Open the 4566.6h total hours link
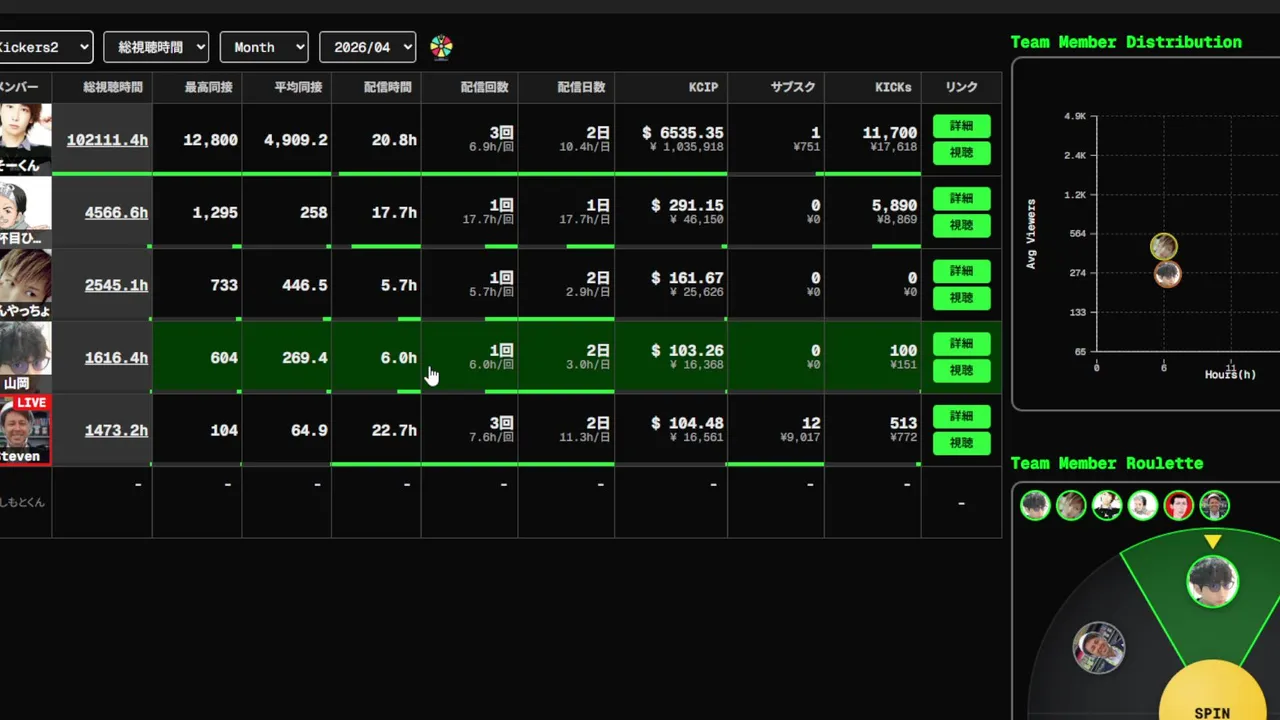This screenshot has width=1280, height=720. coord(116,213)
